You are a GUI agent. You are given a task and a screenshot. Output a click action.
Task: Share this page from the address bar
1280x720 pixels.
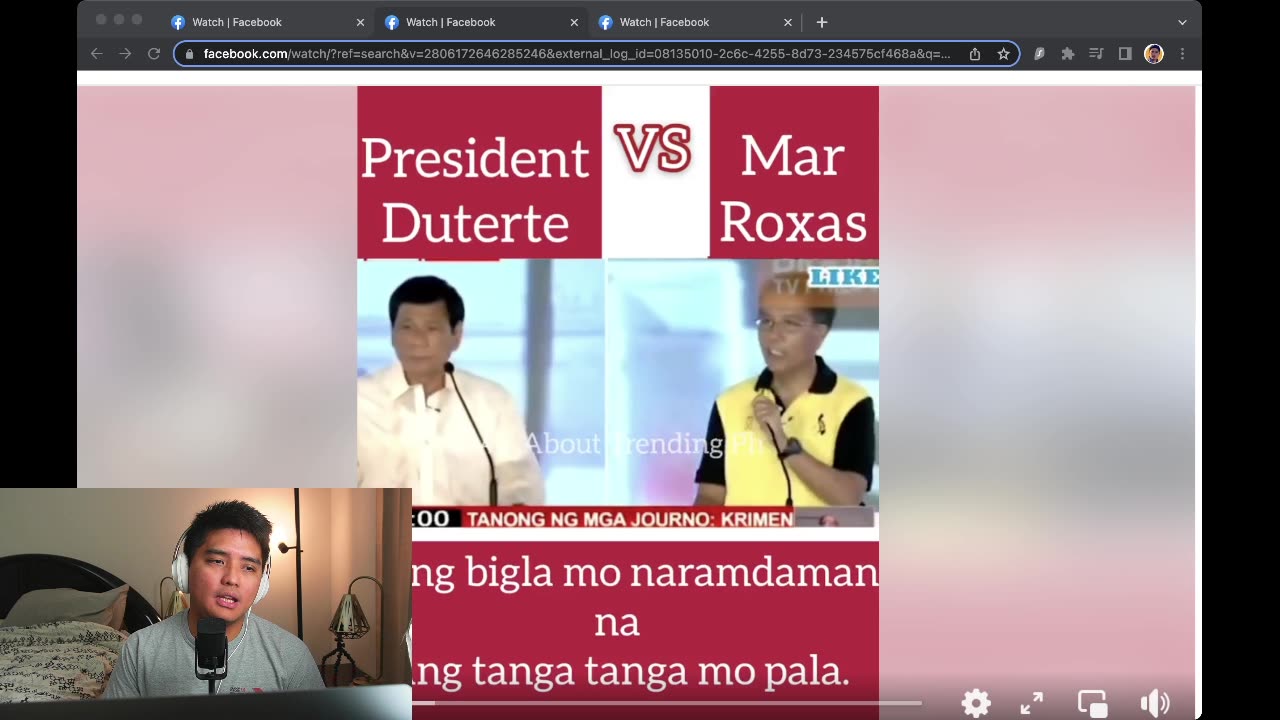tap(975, 54)
